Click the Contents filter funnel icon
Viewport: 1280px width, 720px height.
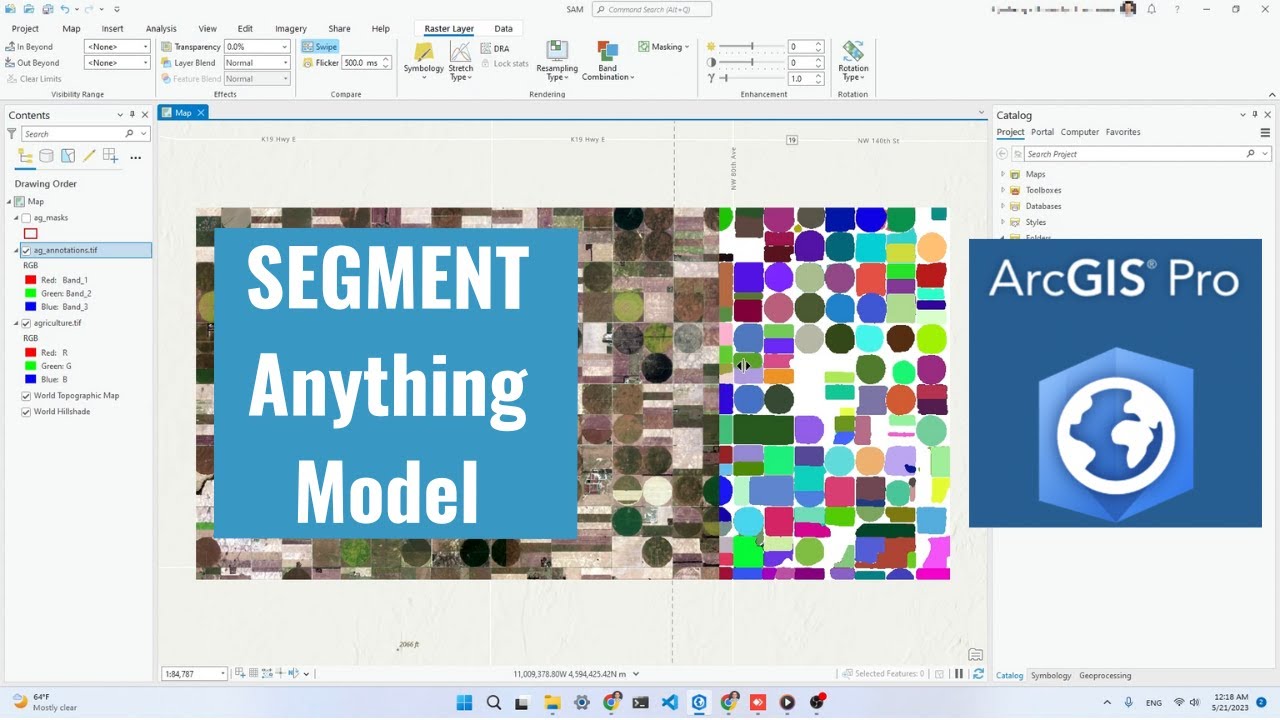(12, 133)
